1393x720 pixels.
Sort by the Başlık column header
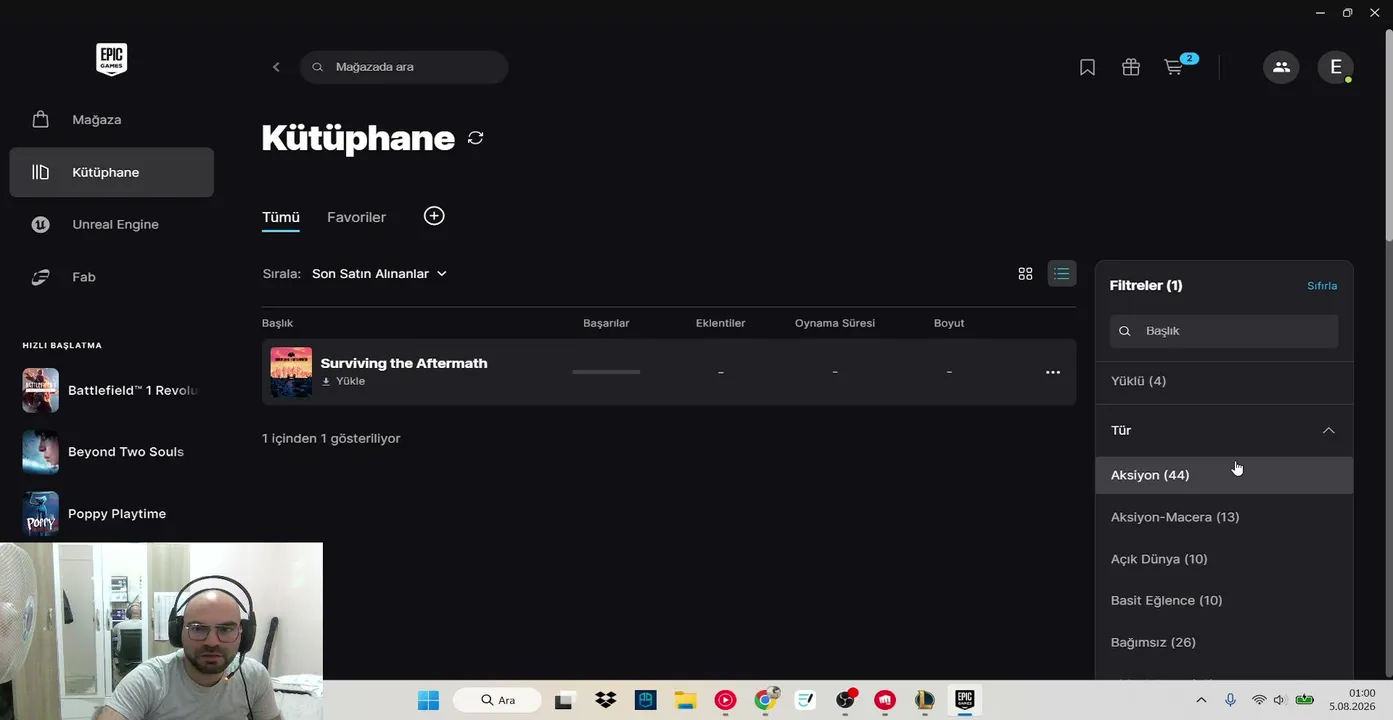277,323
